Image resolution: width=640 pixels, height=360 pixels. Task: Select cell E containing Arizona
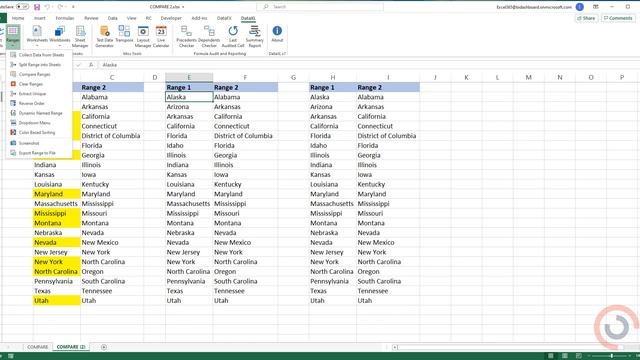(189, 107)
